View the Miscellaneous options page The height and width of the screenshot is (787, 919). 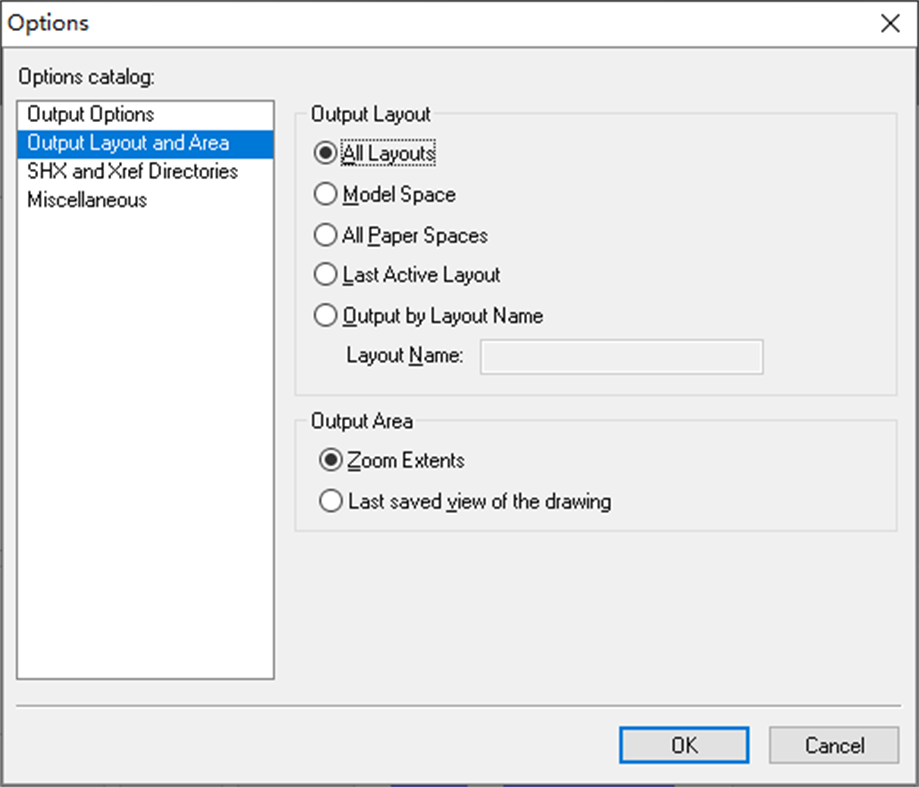point(91,199)
